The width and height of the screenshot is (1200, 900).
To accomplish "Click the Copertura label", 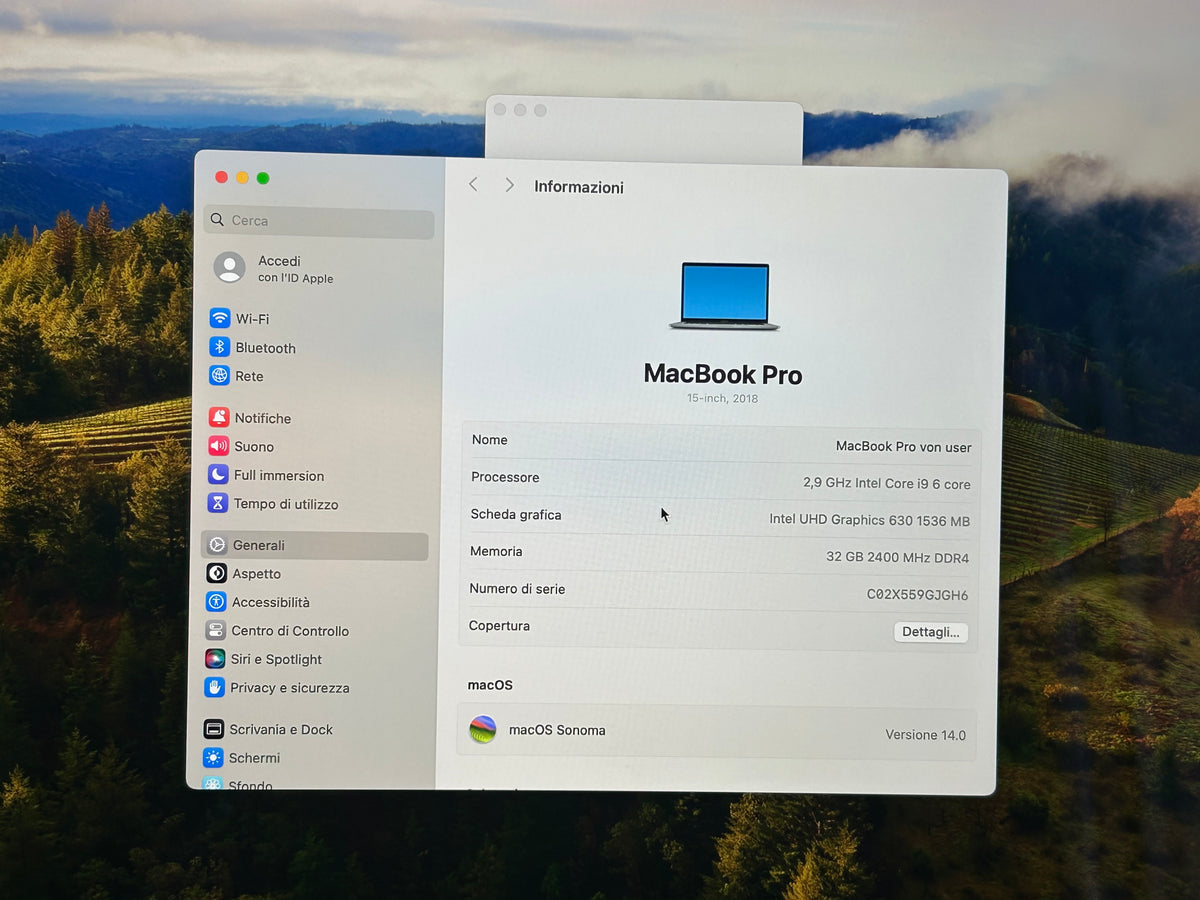I will 499,626.
